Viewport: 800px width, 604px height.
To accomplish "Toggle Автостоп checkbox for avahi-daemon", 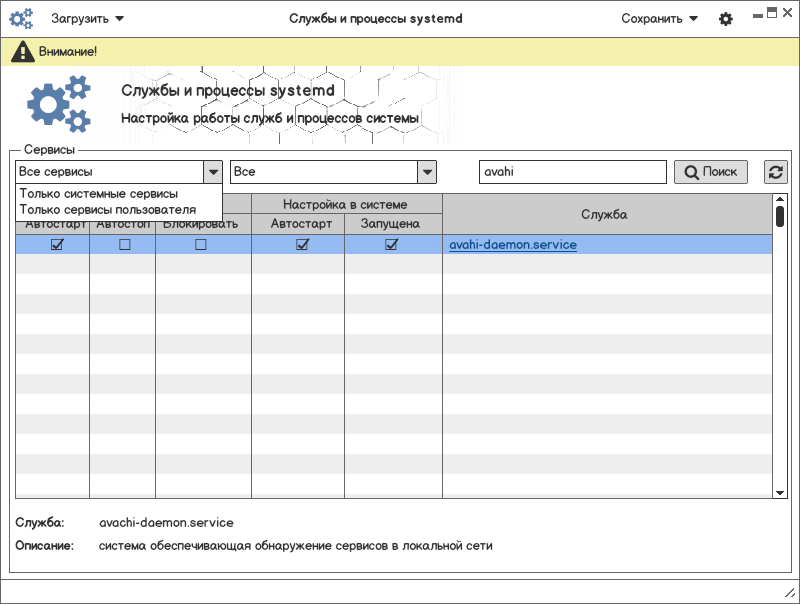I will coord(124,245).
